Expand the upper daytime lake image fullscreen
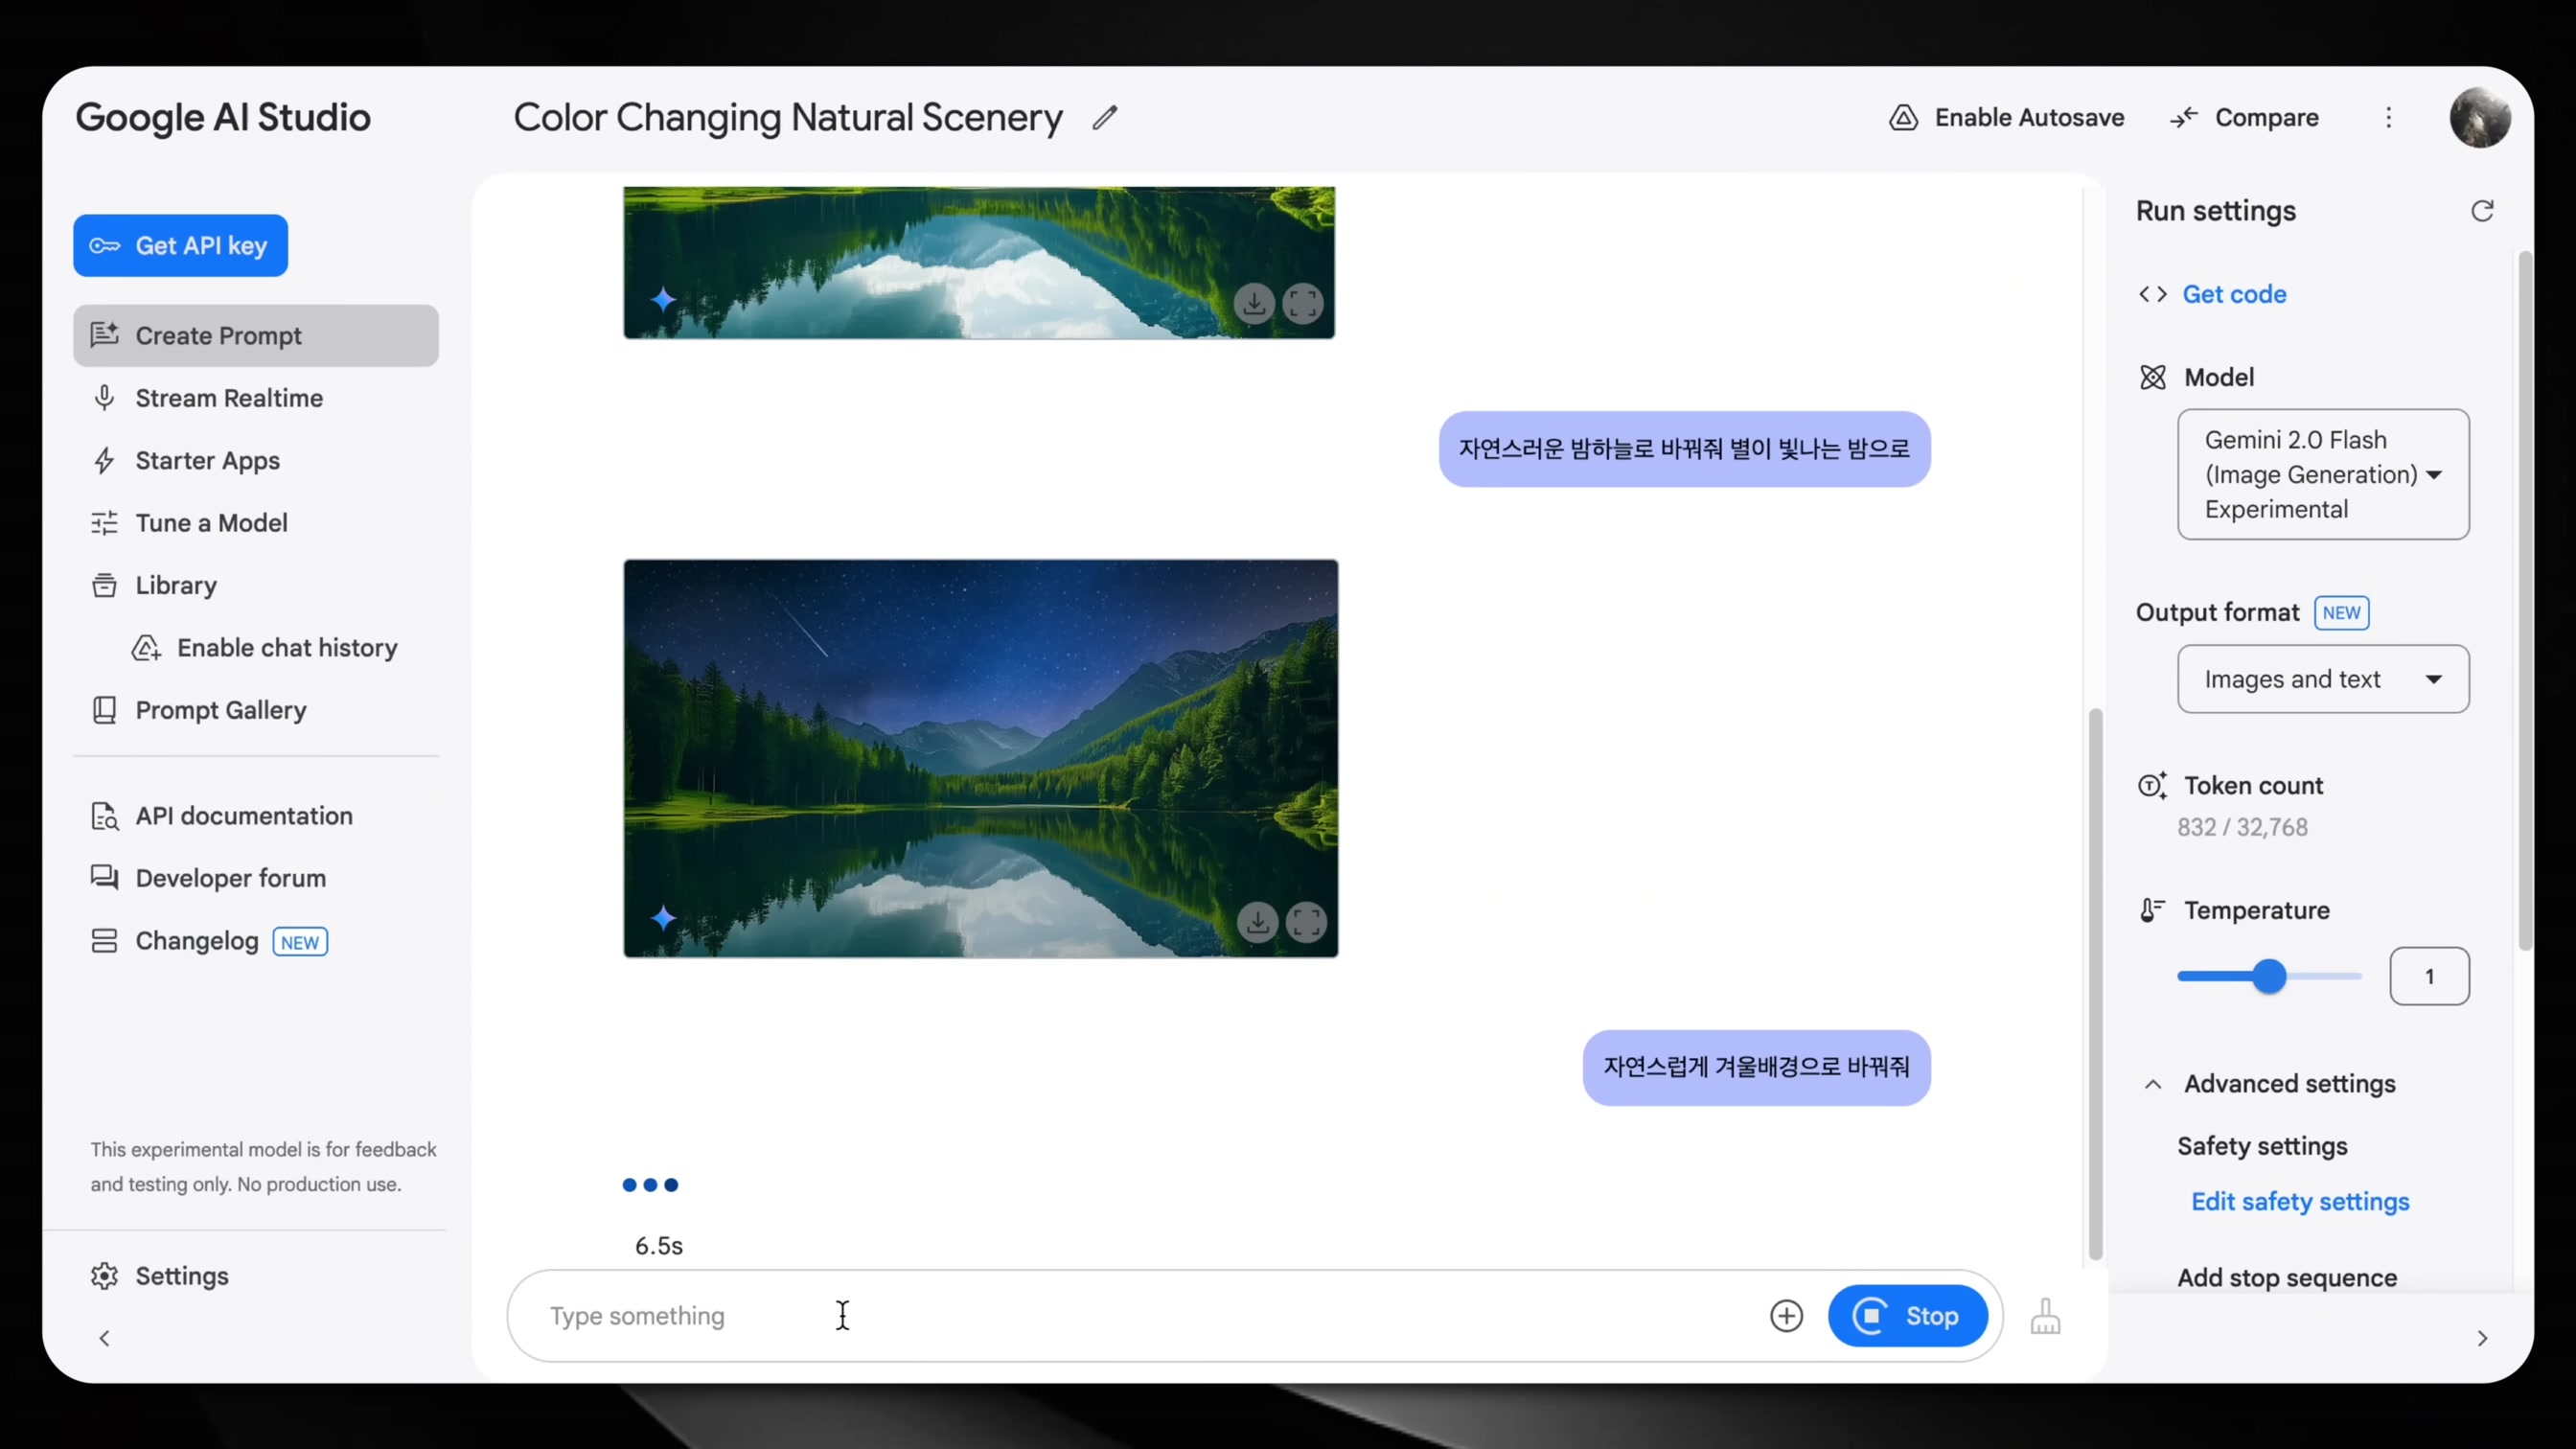The width and height of the screenshot is (2576, 1449). 1302,302
